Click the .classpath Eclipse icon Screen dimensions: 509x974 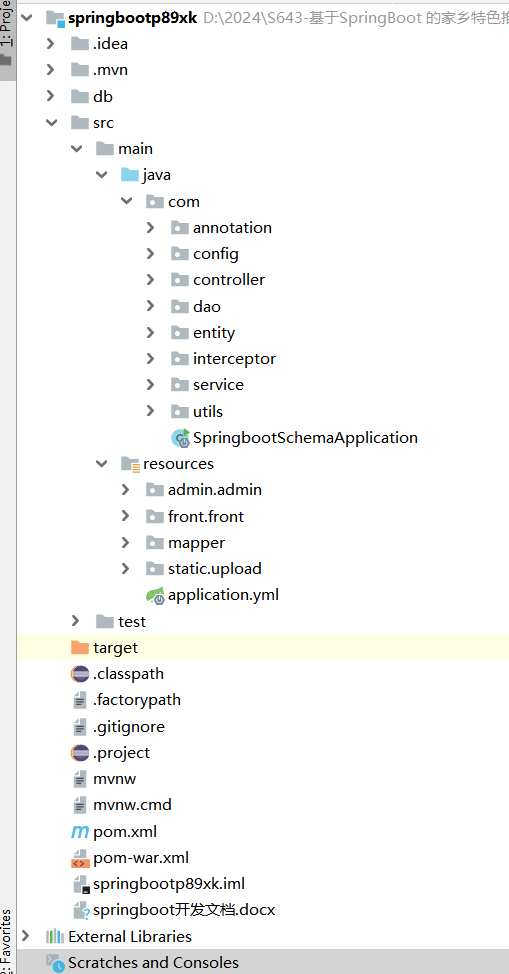[80, 673]
